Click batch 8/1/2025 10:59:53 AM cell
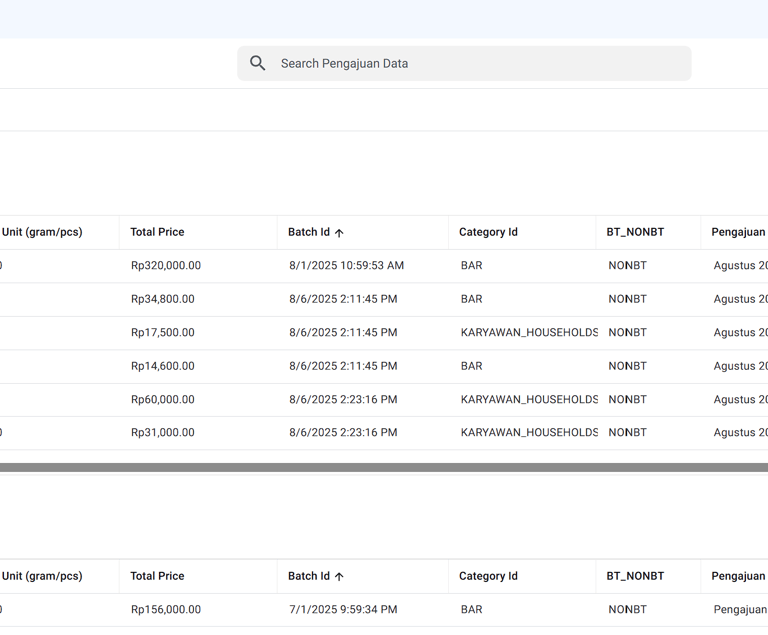 click(346, 266)
